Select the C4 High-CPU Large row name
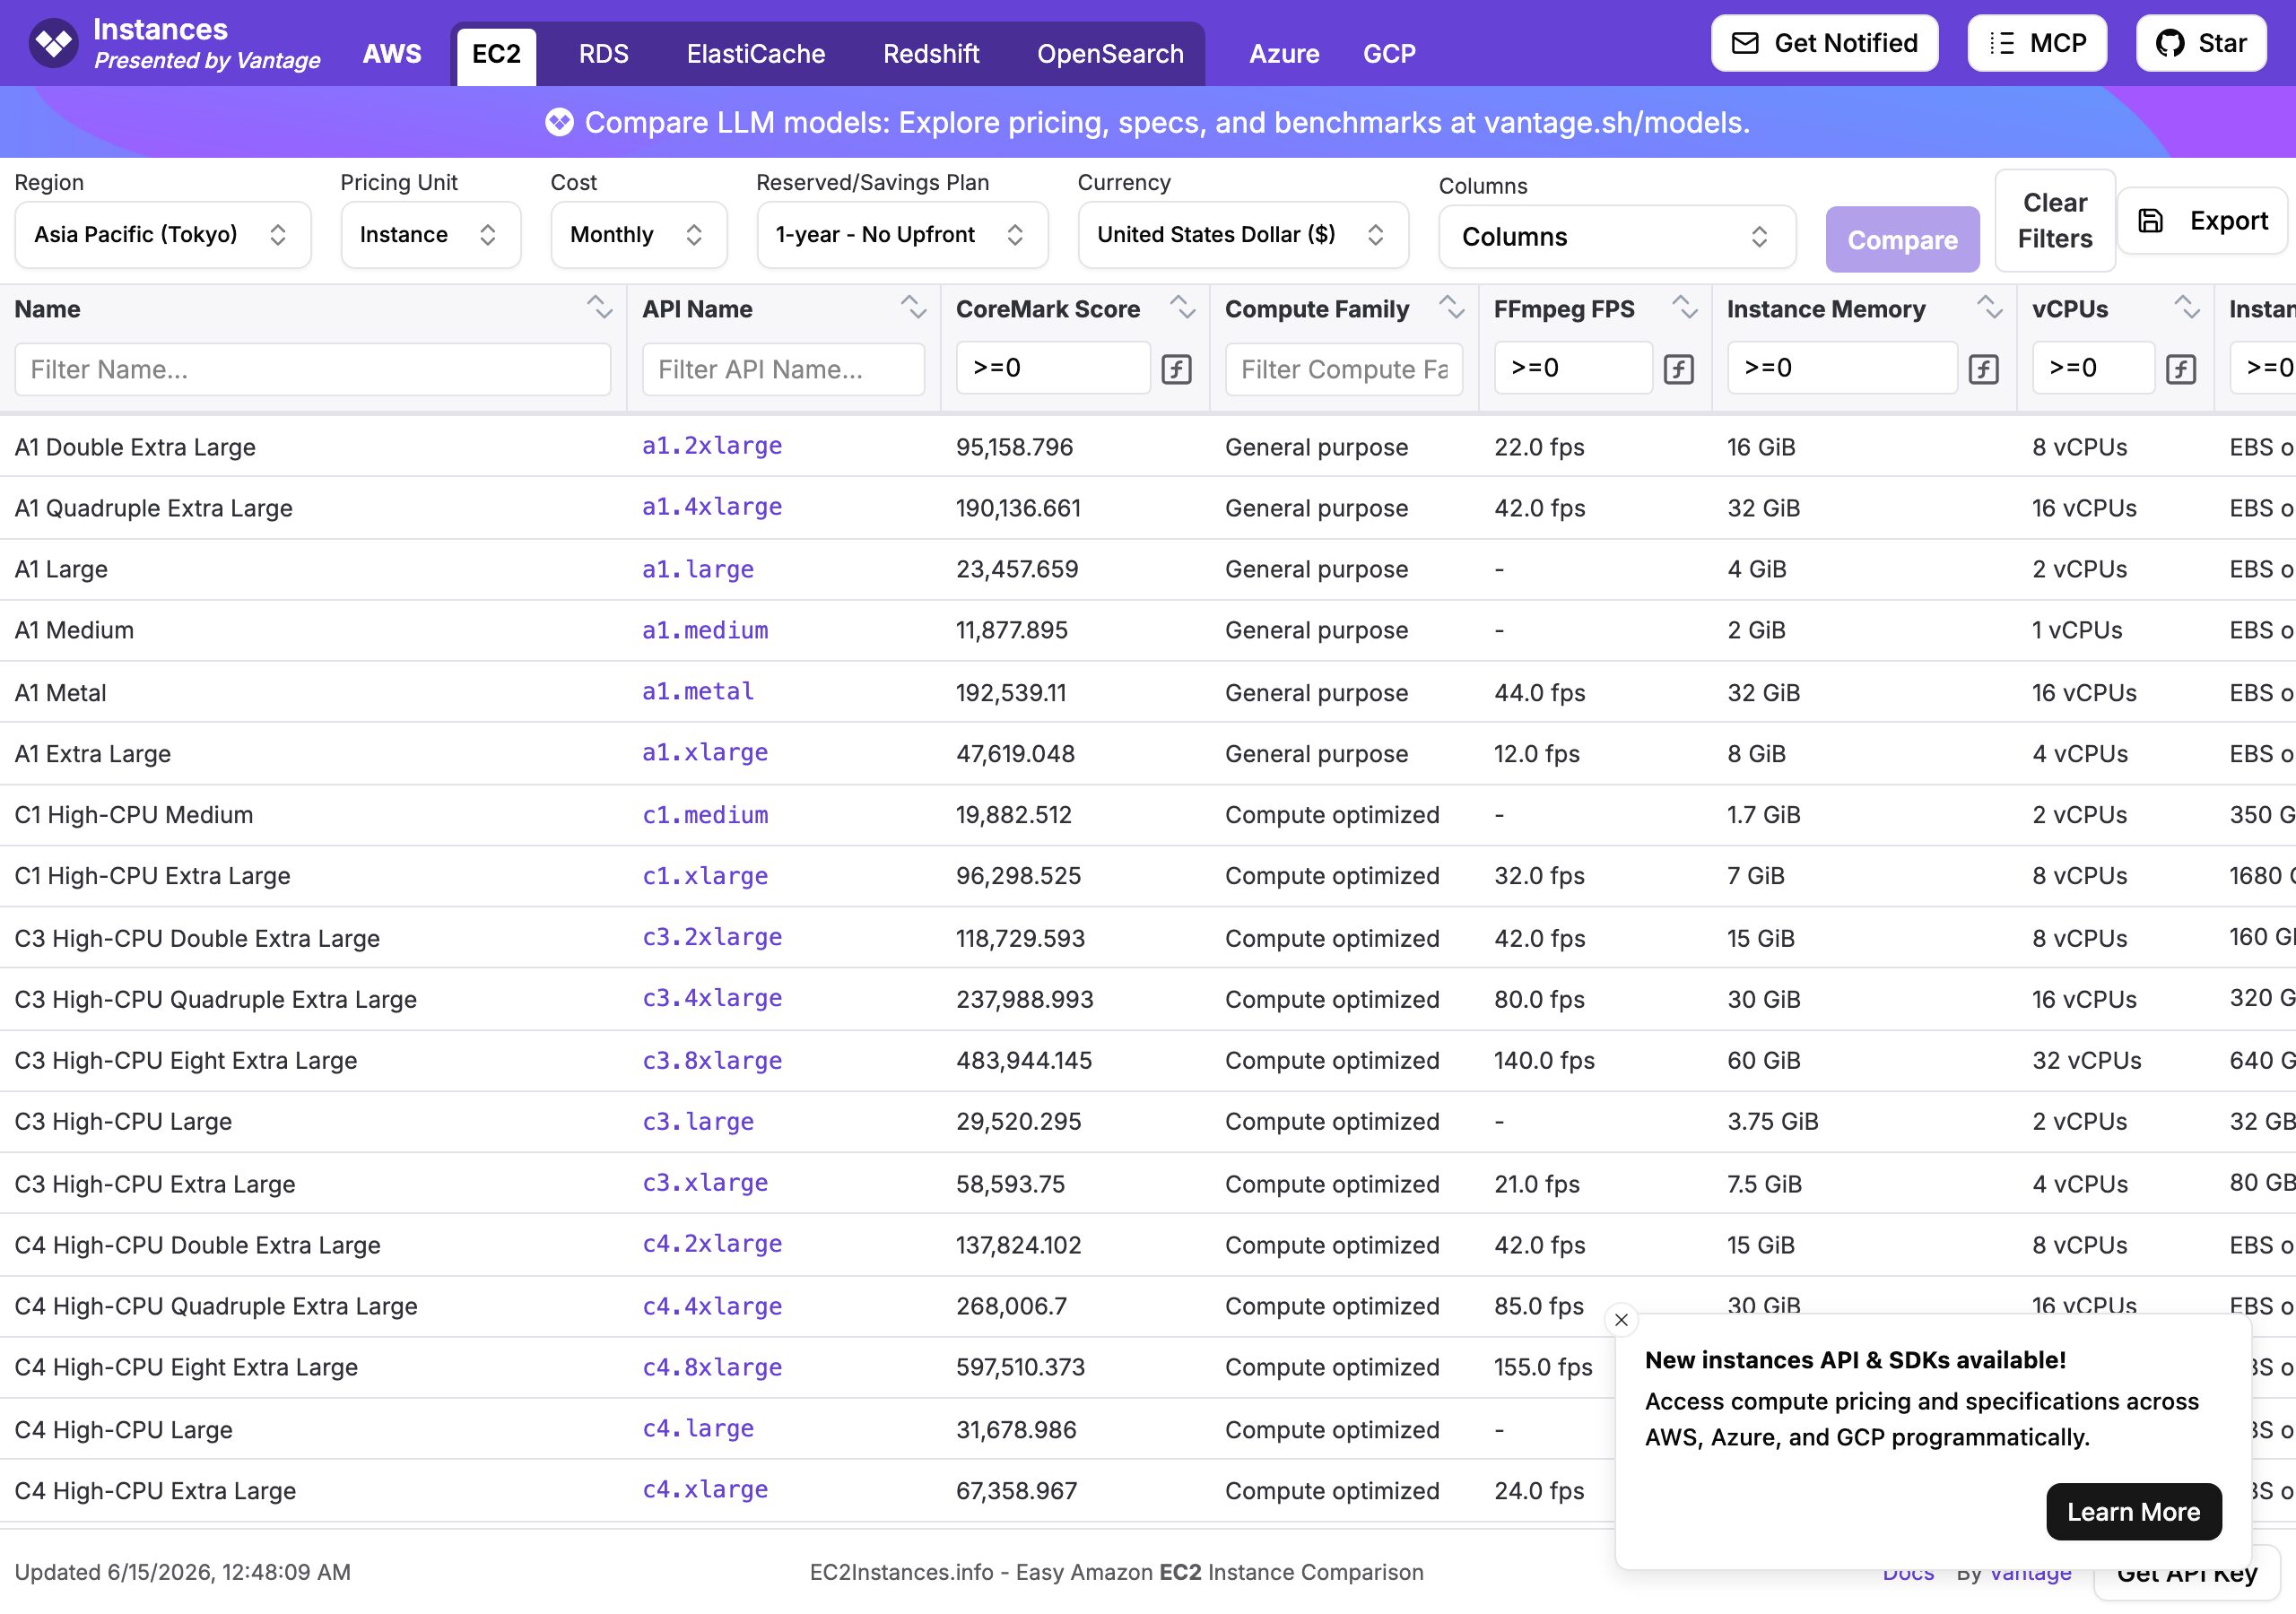2296x1614 pixels. pos(124,1430)
